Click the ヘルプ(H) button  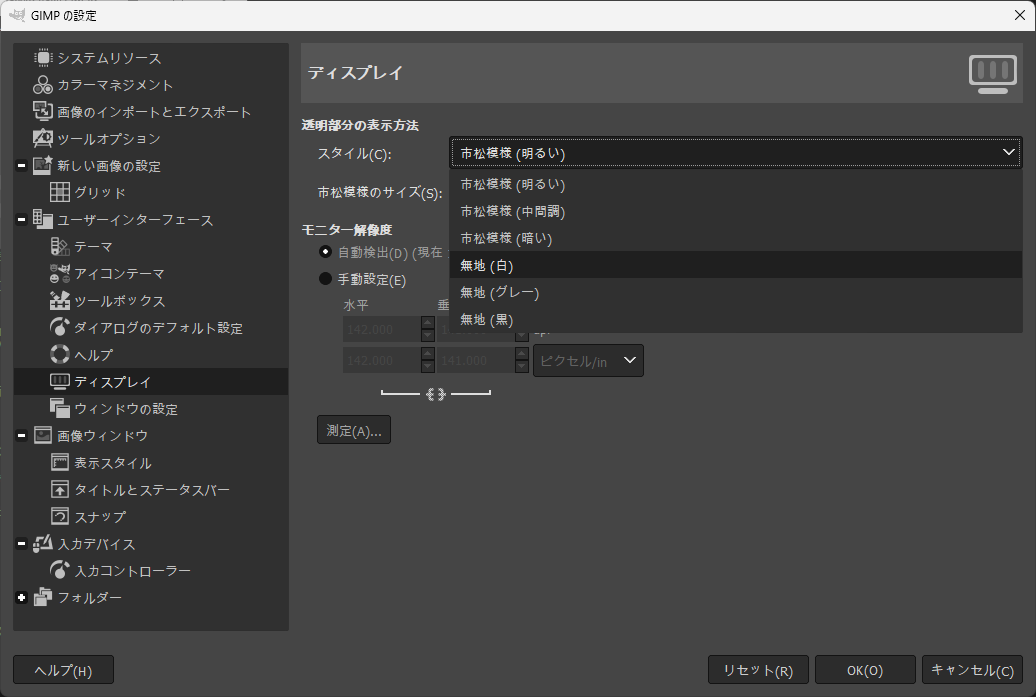pos(63,670)
